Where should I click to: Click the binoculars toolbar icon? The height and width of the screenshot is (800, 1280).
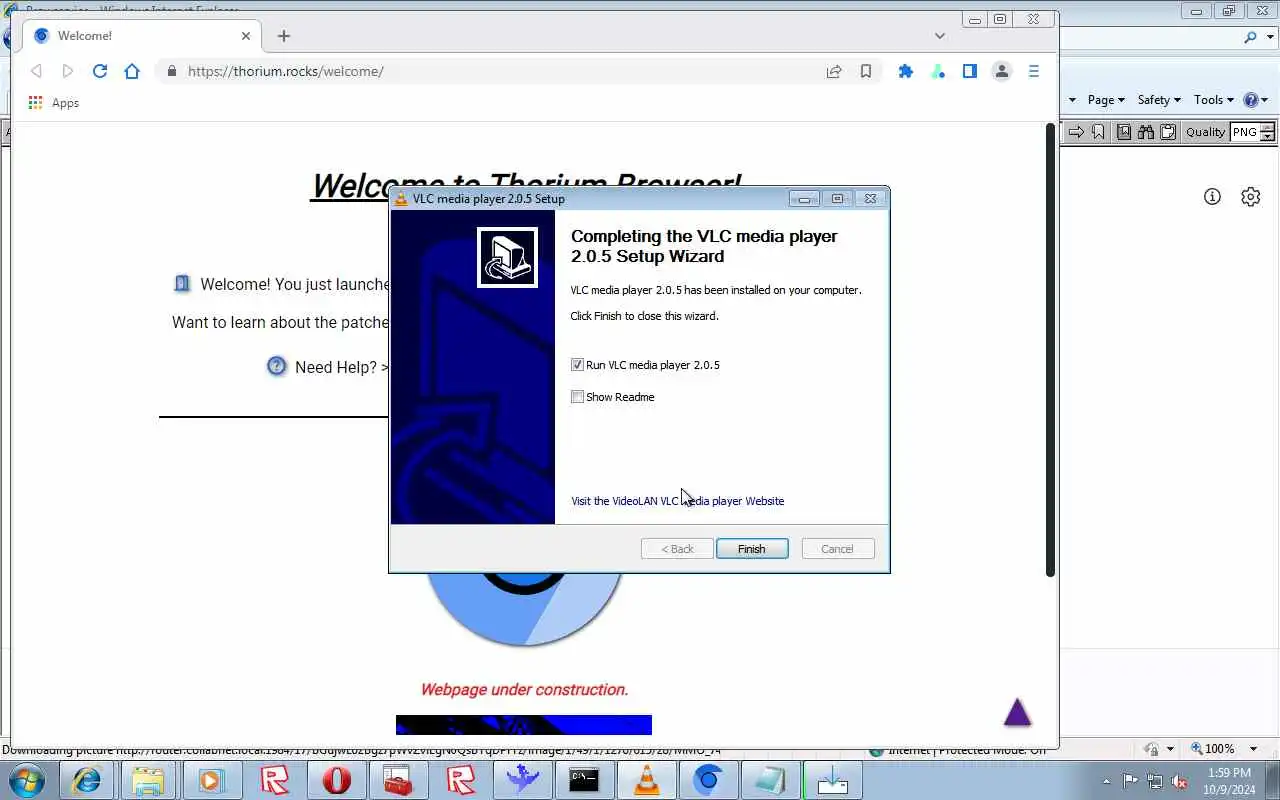1146,132
